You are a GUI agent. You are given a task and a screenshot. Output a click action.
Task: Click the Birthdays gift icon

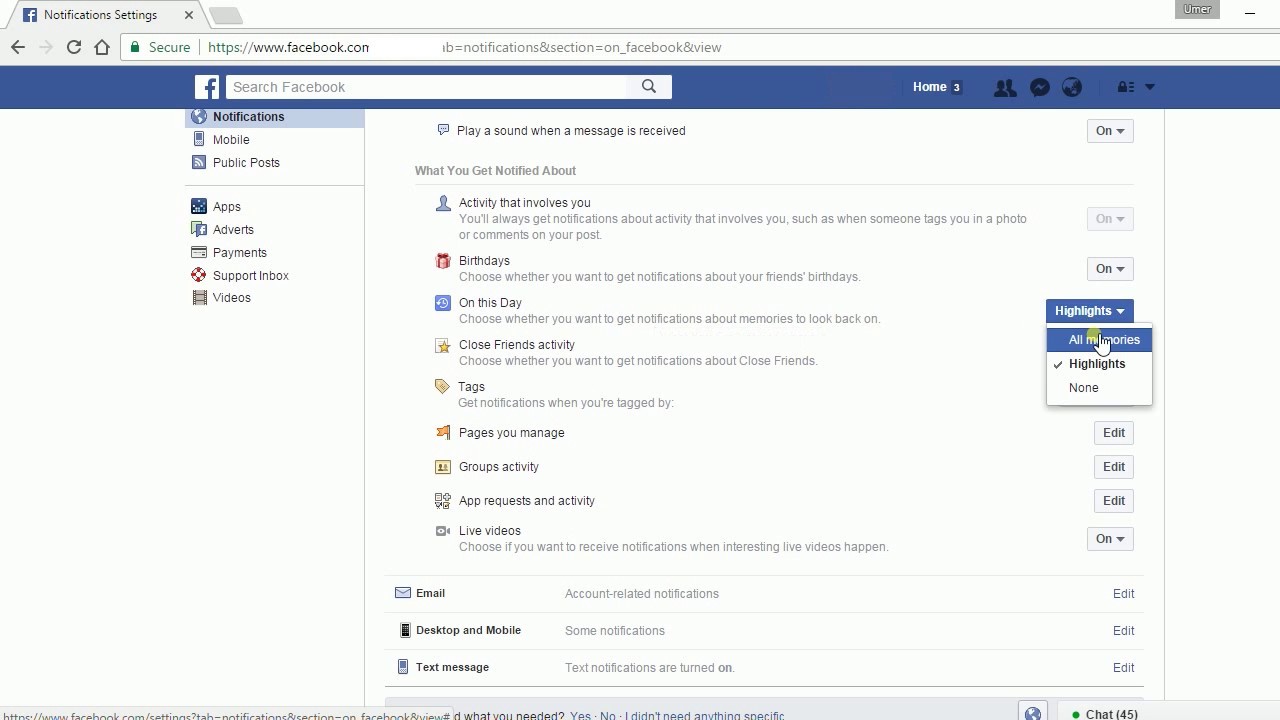443,261
